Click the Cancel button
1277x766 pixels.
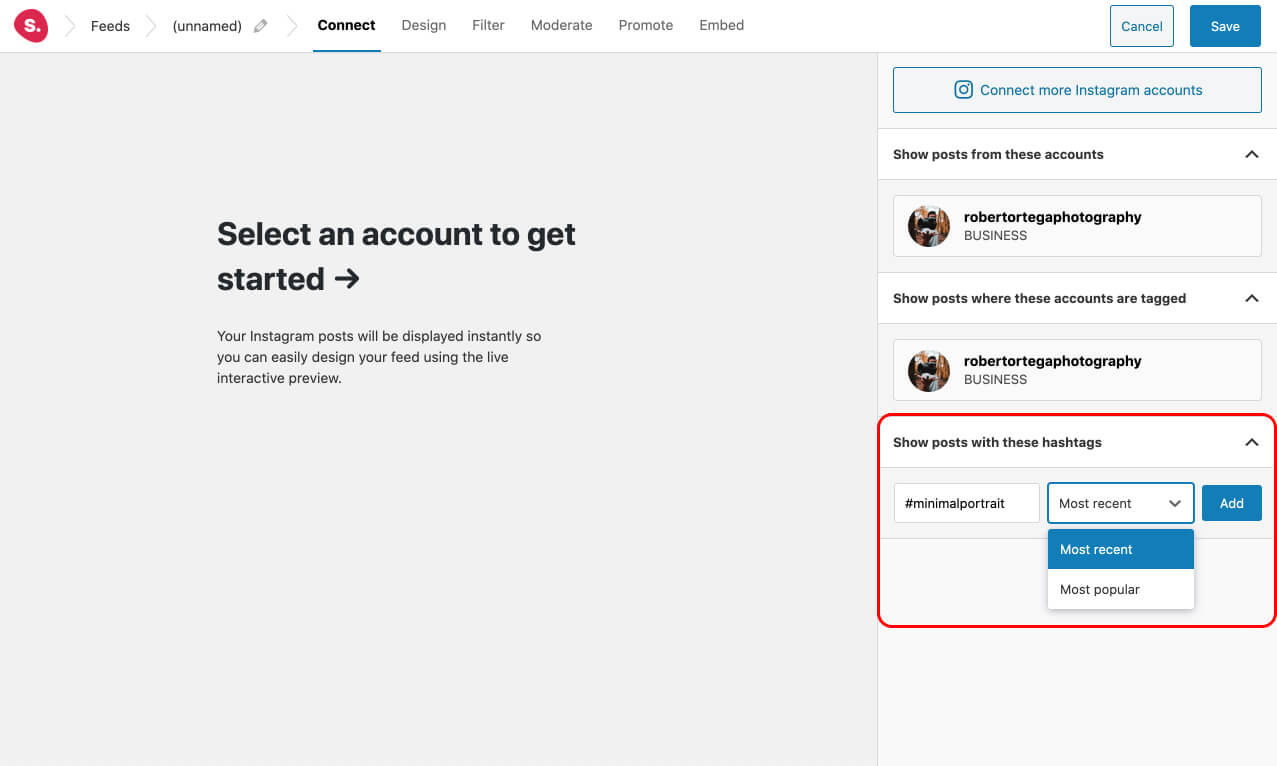pos(1142,26)
